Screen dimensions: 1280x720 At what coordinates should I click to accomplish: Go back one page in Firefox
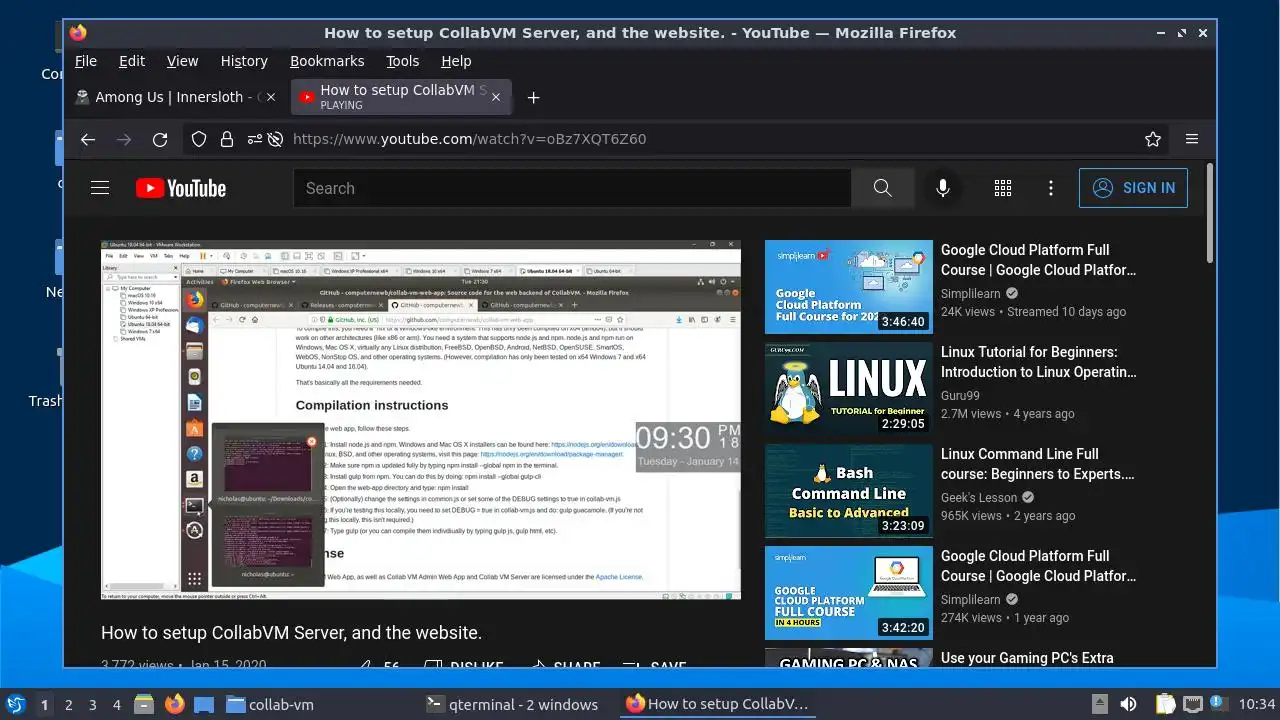click(x=88, y=139)
